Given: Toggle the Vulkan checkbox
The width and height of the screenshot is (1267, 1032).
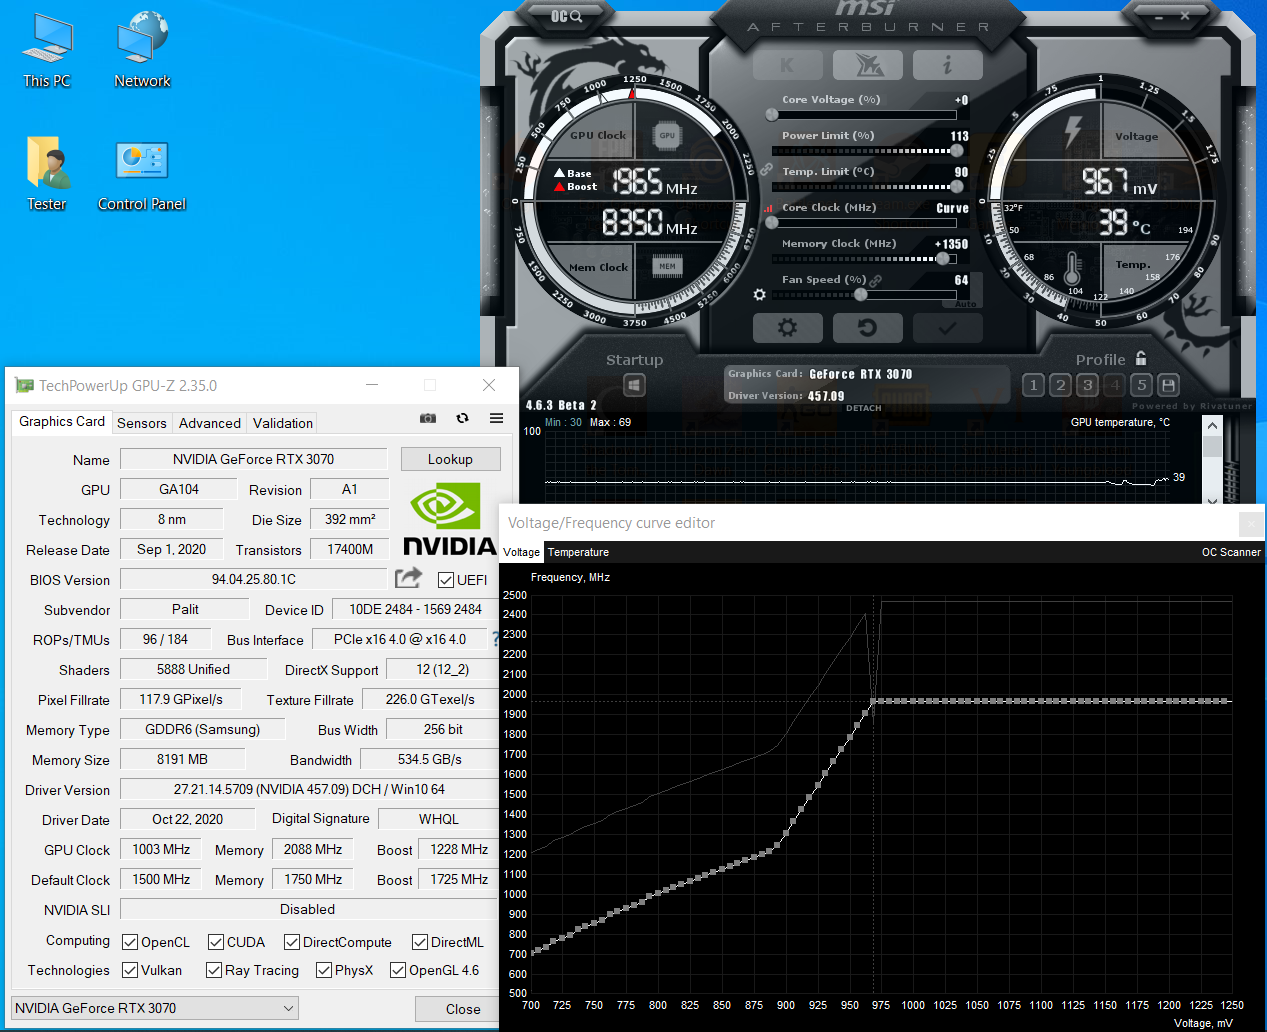Looking at the screenshot, I should click(x=130, y=970).
